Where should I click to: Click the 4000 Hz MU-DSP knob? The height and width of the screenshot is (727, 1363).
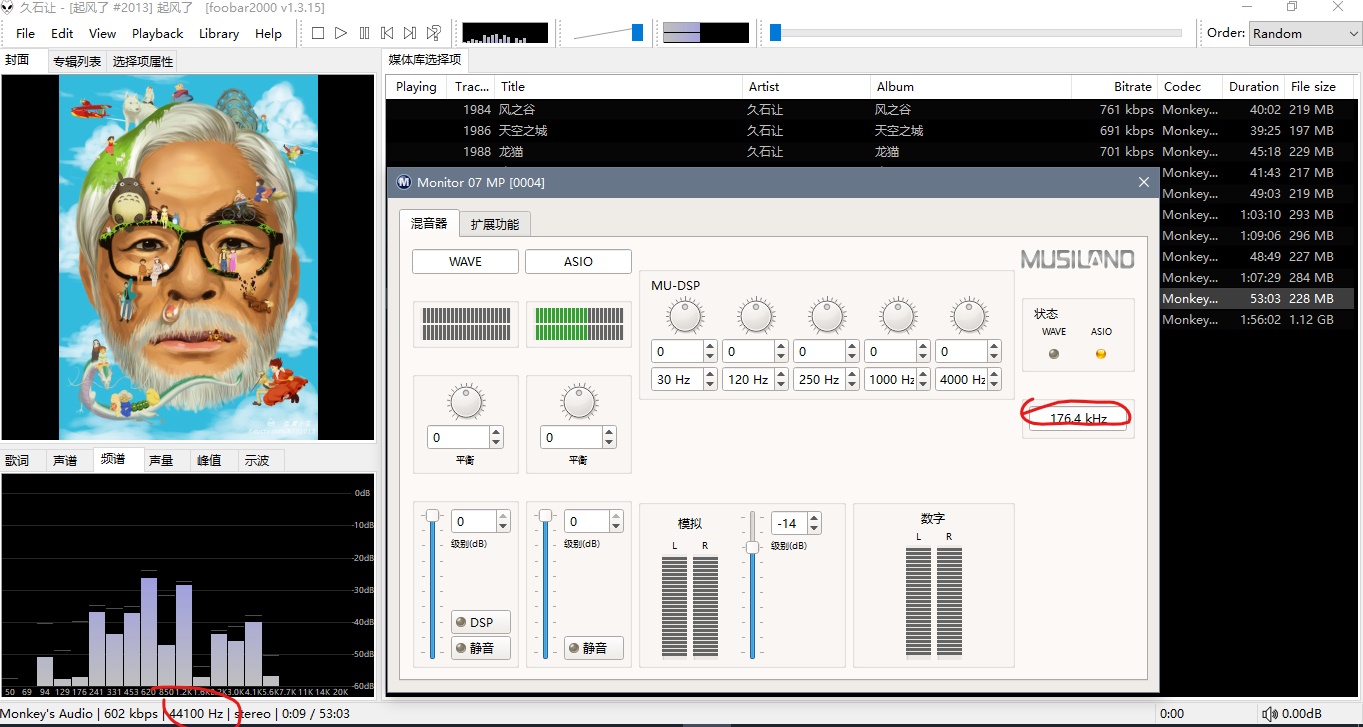pos(969,317)
